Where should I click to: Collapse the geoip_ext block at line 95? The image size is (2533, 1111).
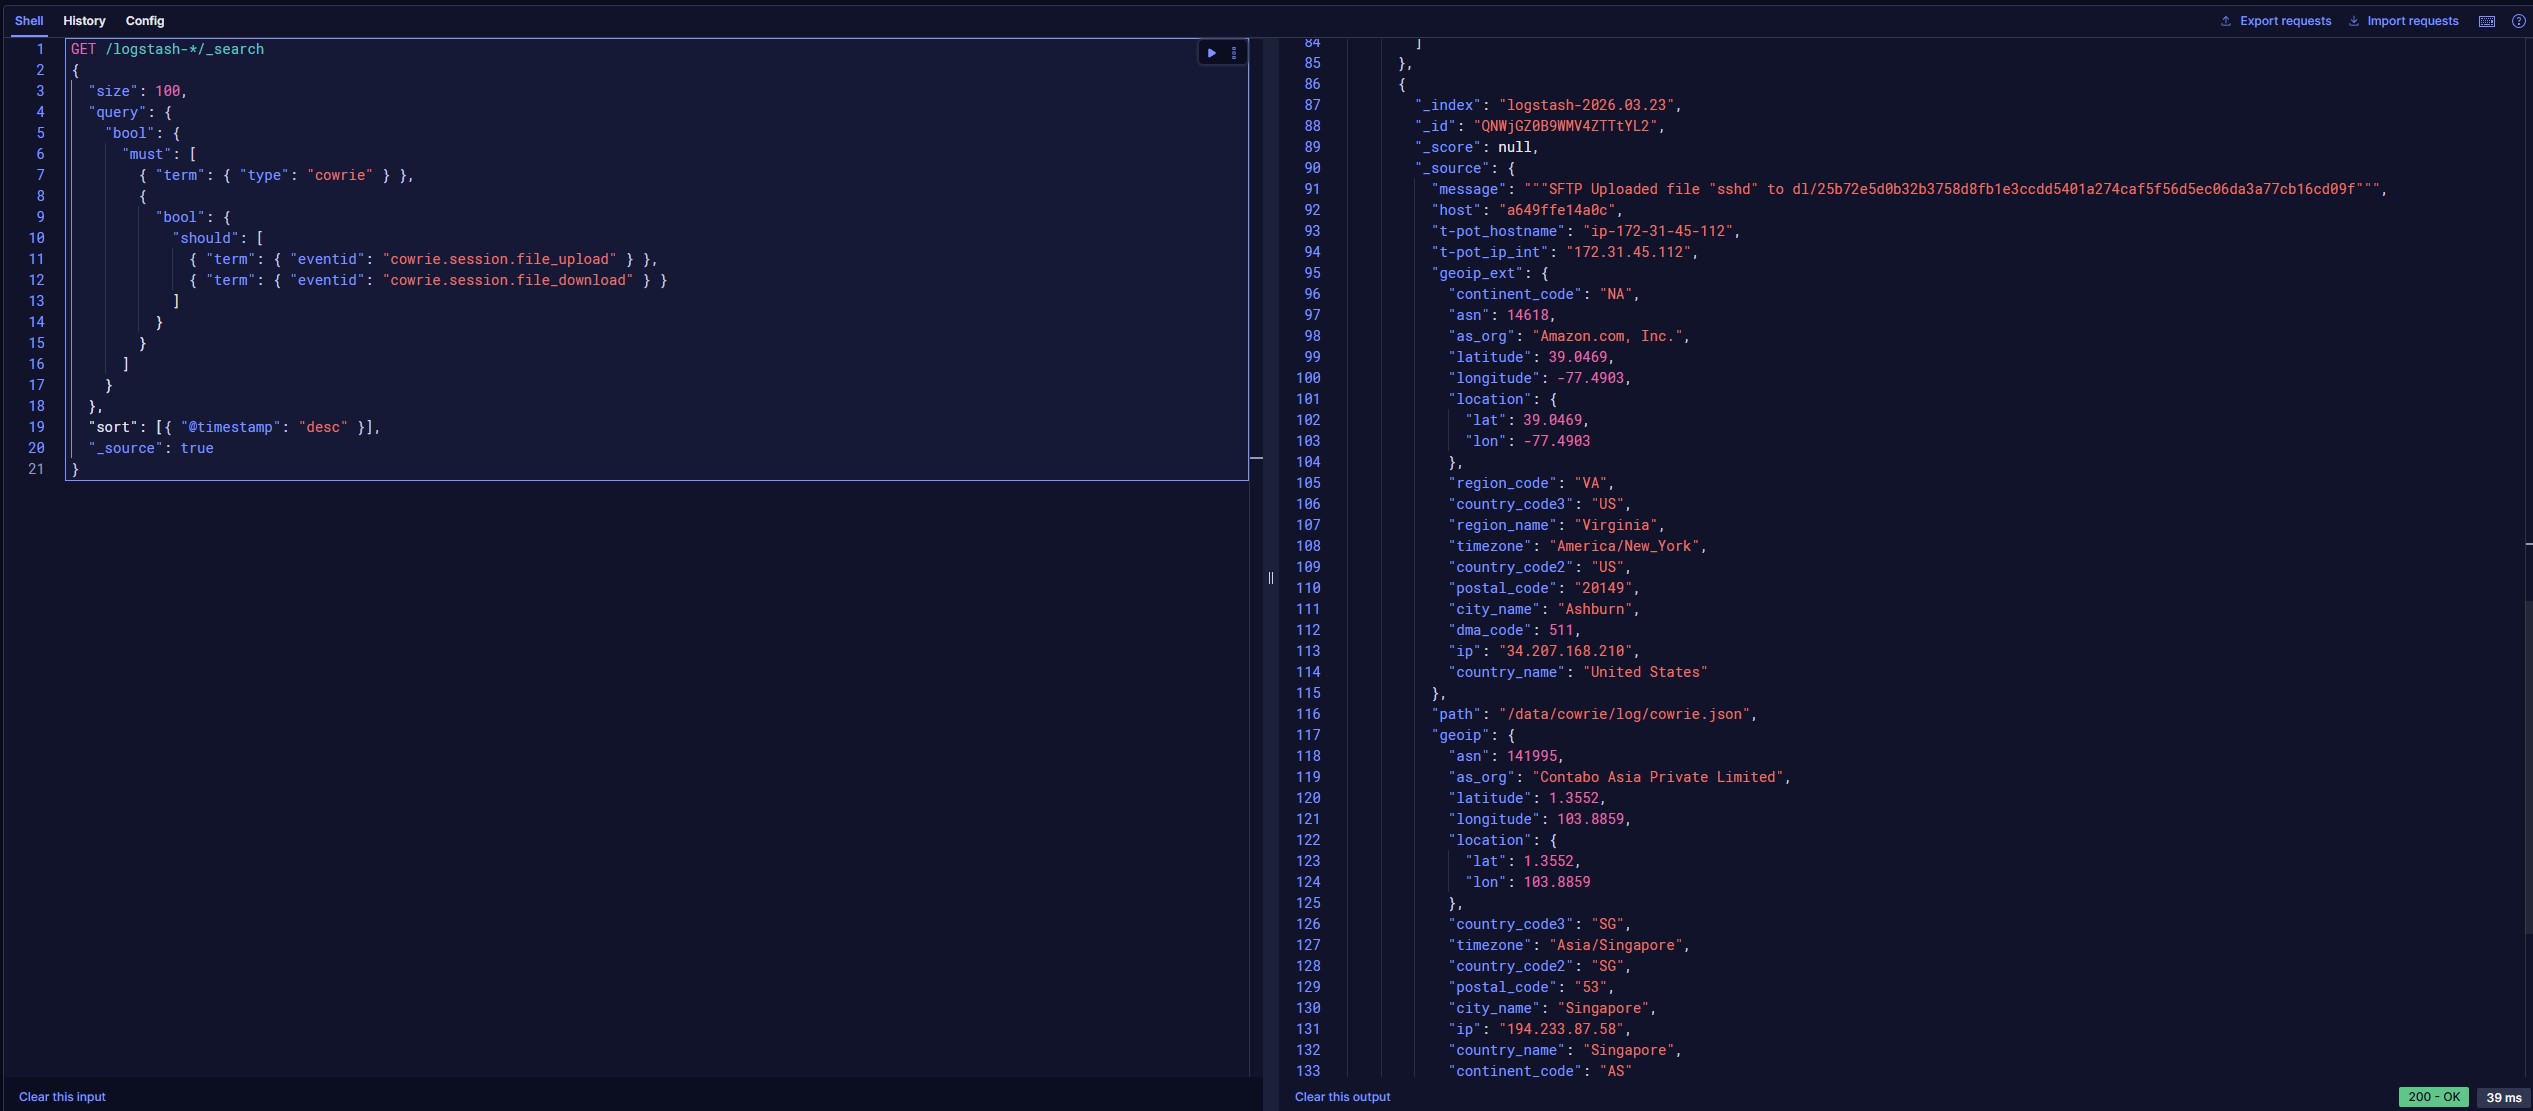pyautogui.click(x=1336, y=273)
